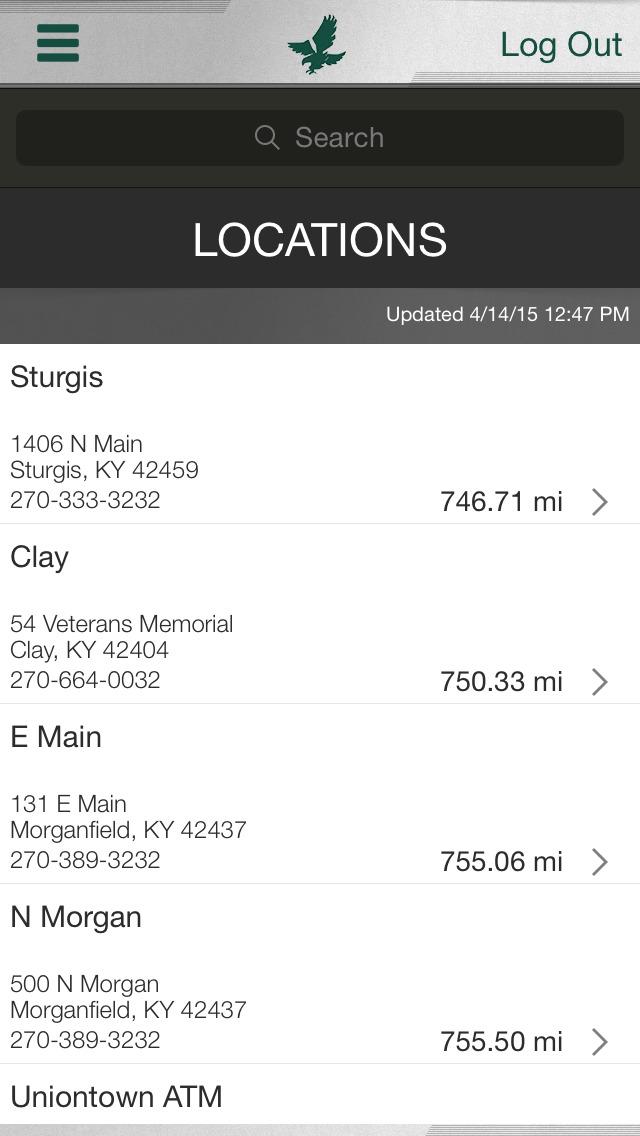Tap the 755.50 mi distance

(x=501, y=1042)
